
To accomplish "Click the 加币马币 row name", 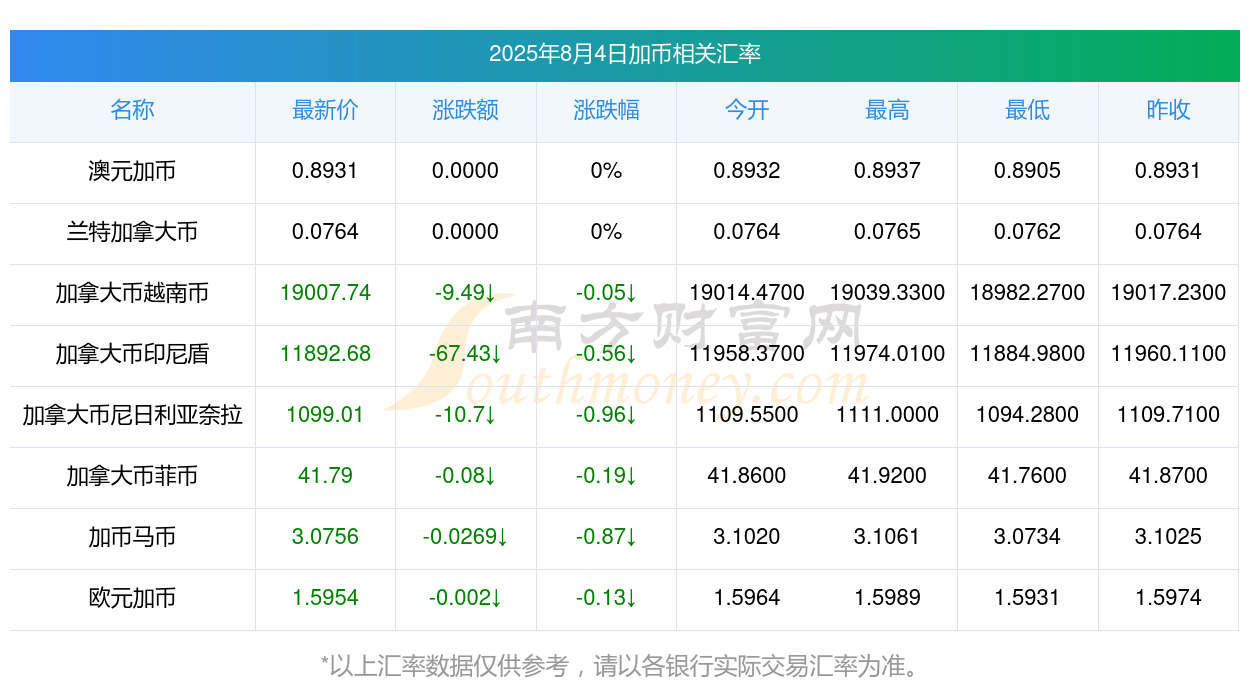I will point(132,537).
